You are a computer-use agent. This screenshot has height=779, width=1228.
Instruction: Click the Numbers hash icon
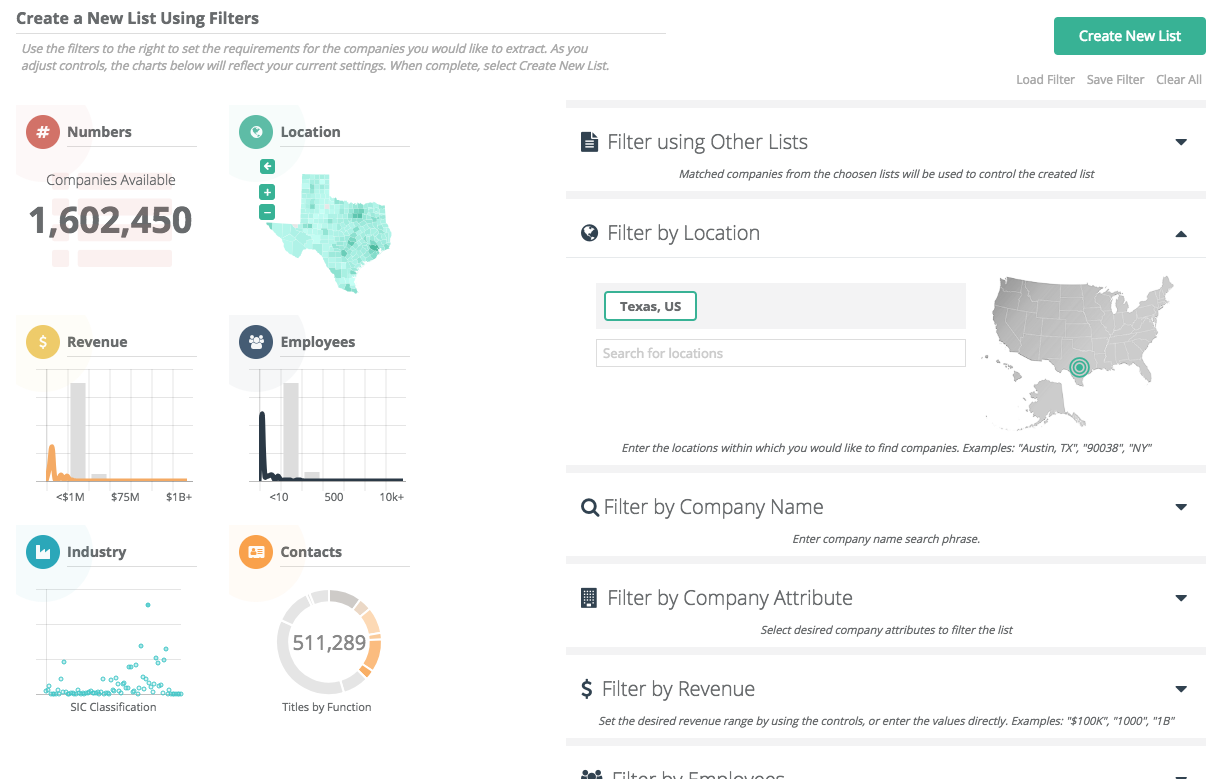43,132
